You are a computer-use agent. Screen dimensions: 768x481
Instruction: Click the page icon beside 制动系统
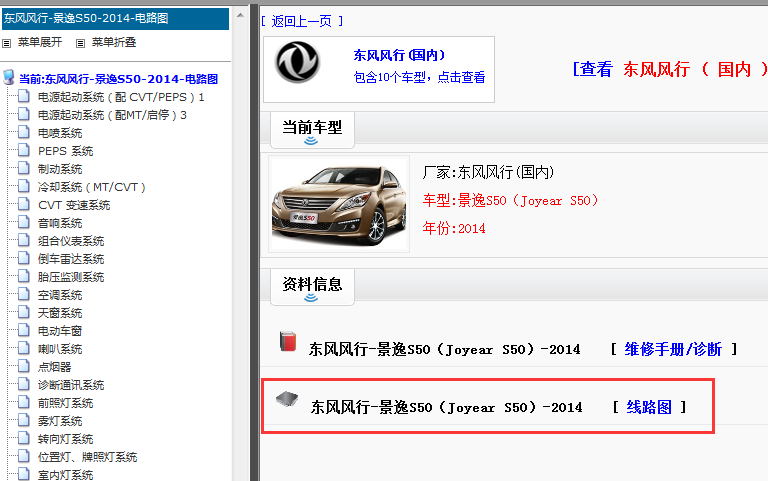point(24,168)
